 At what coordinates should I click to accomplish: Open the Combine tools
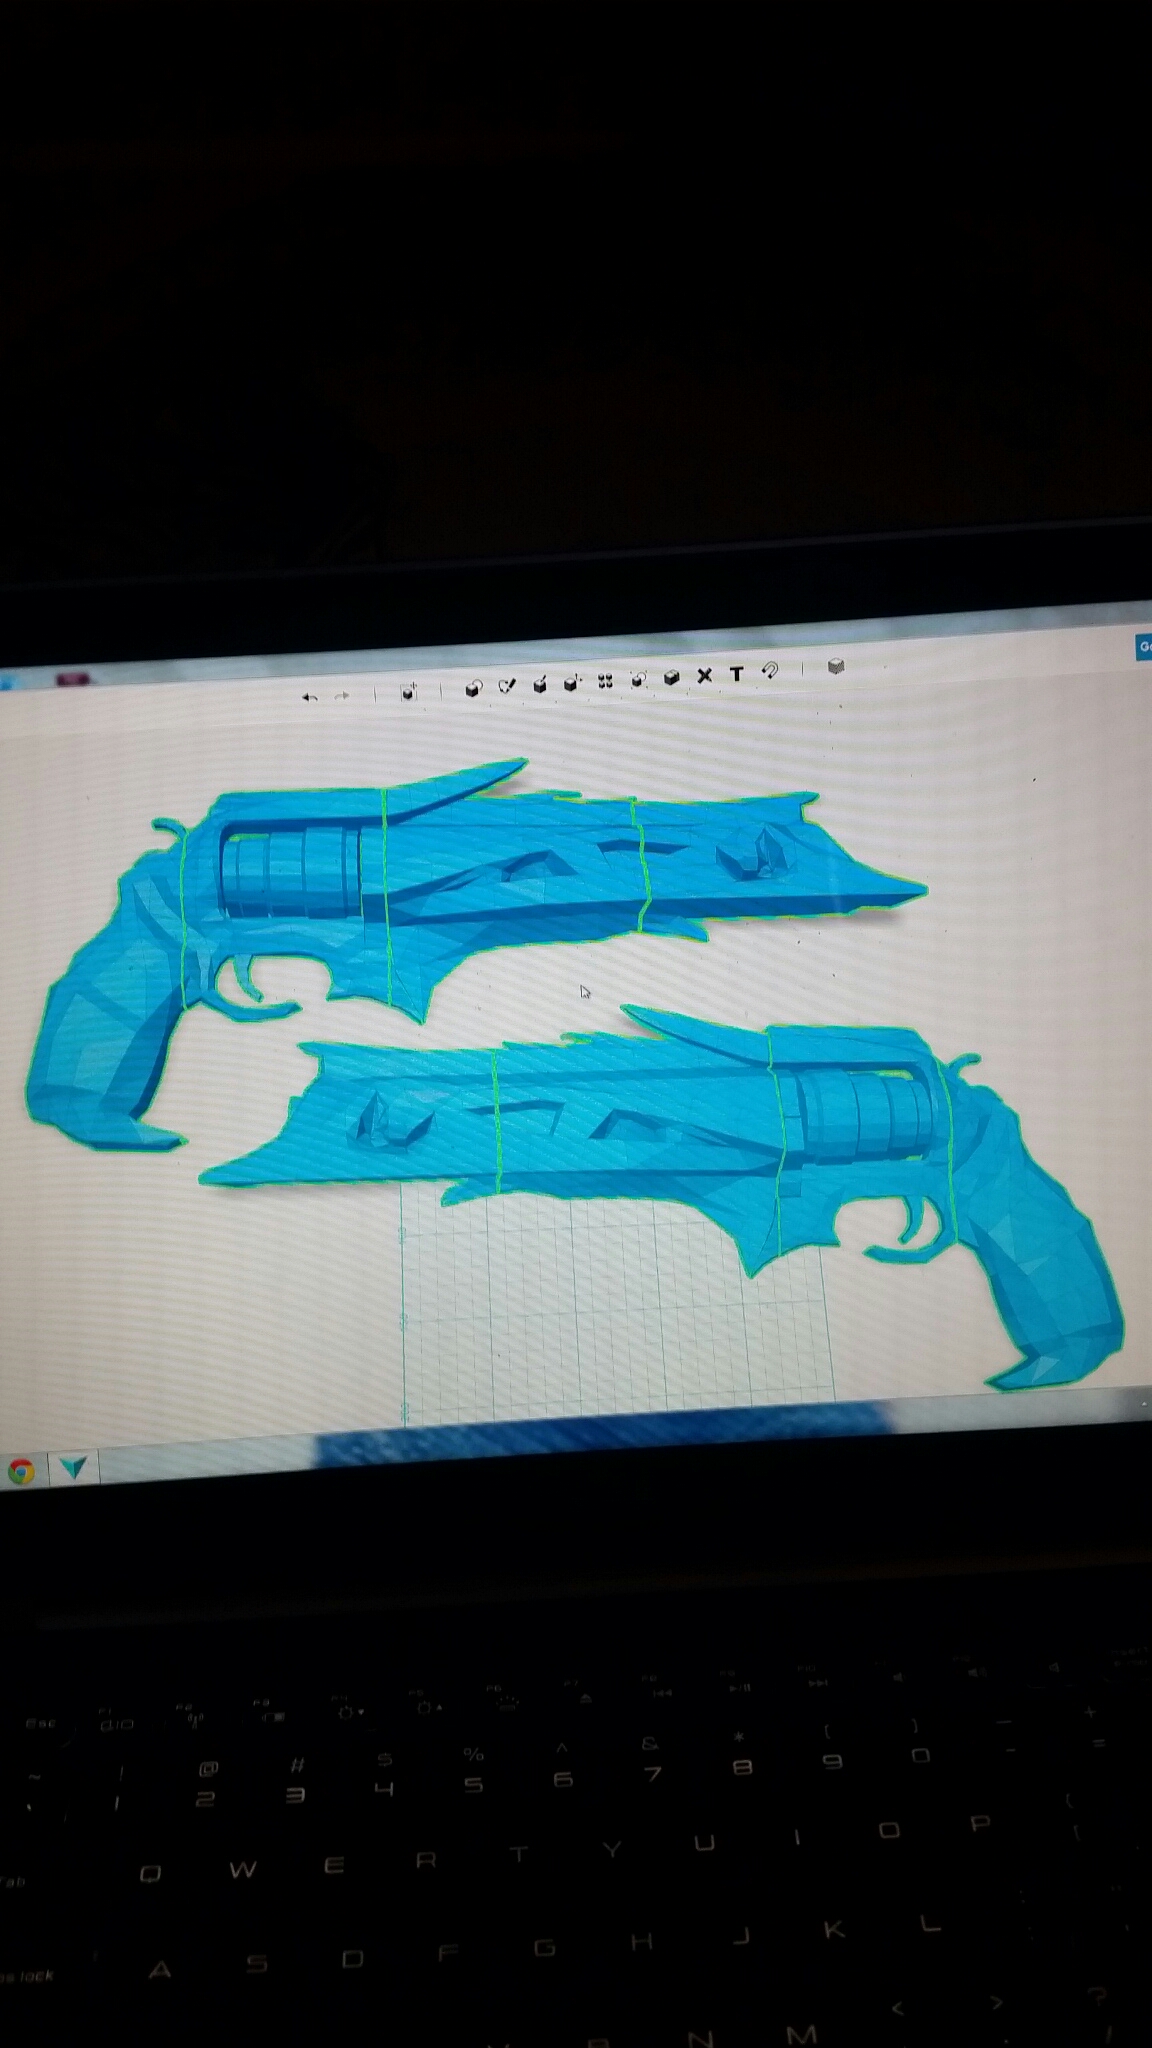click(671, 677)
